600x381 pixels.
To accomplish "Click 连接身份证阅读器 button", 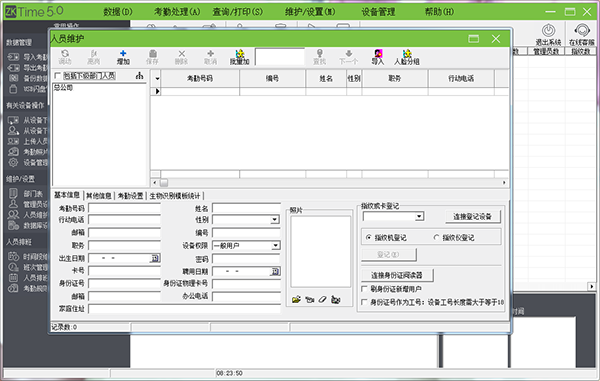I will coord(397,275).
